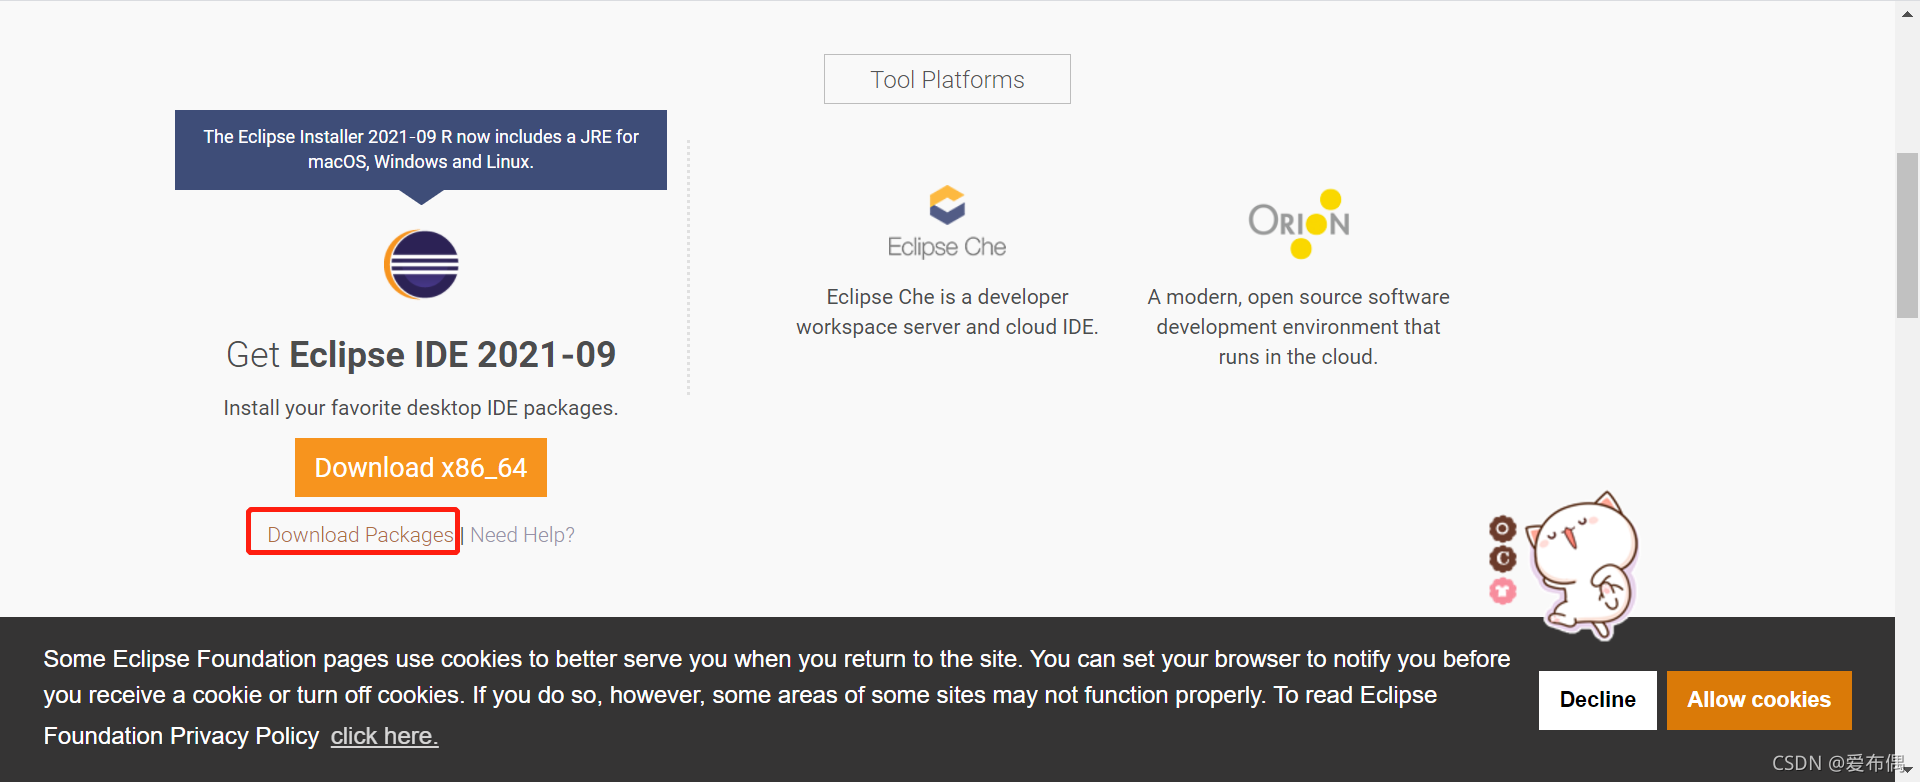The width and height of the screenshot is (1920, 782).
Task: Click the middle C flower icon beside the cat
Action: pos(1503,559)
